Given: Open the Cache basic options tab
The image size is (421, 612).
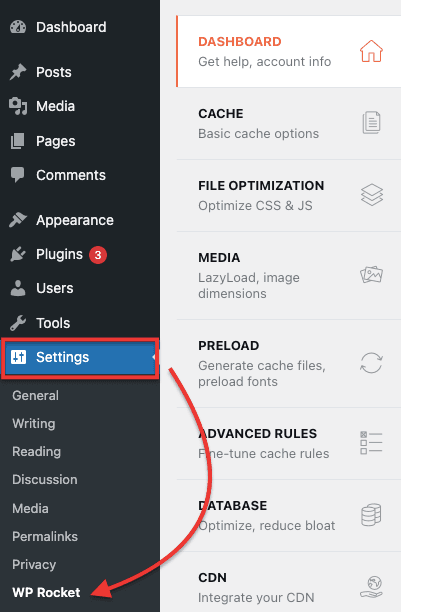Looking at the screenshot, I should (x=289, y=123).
